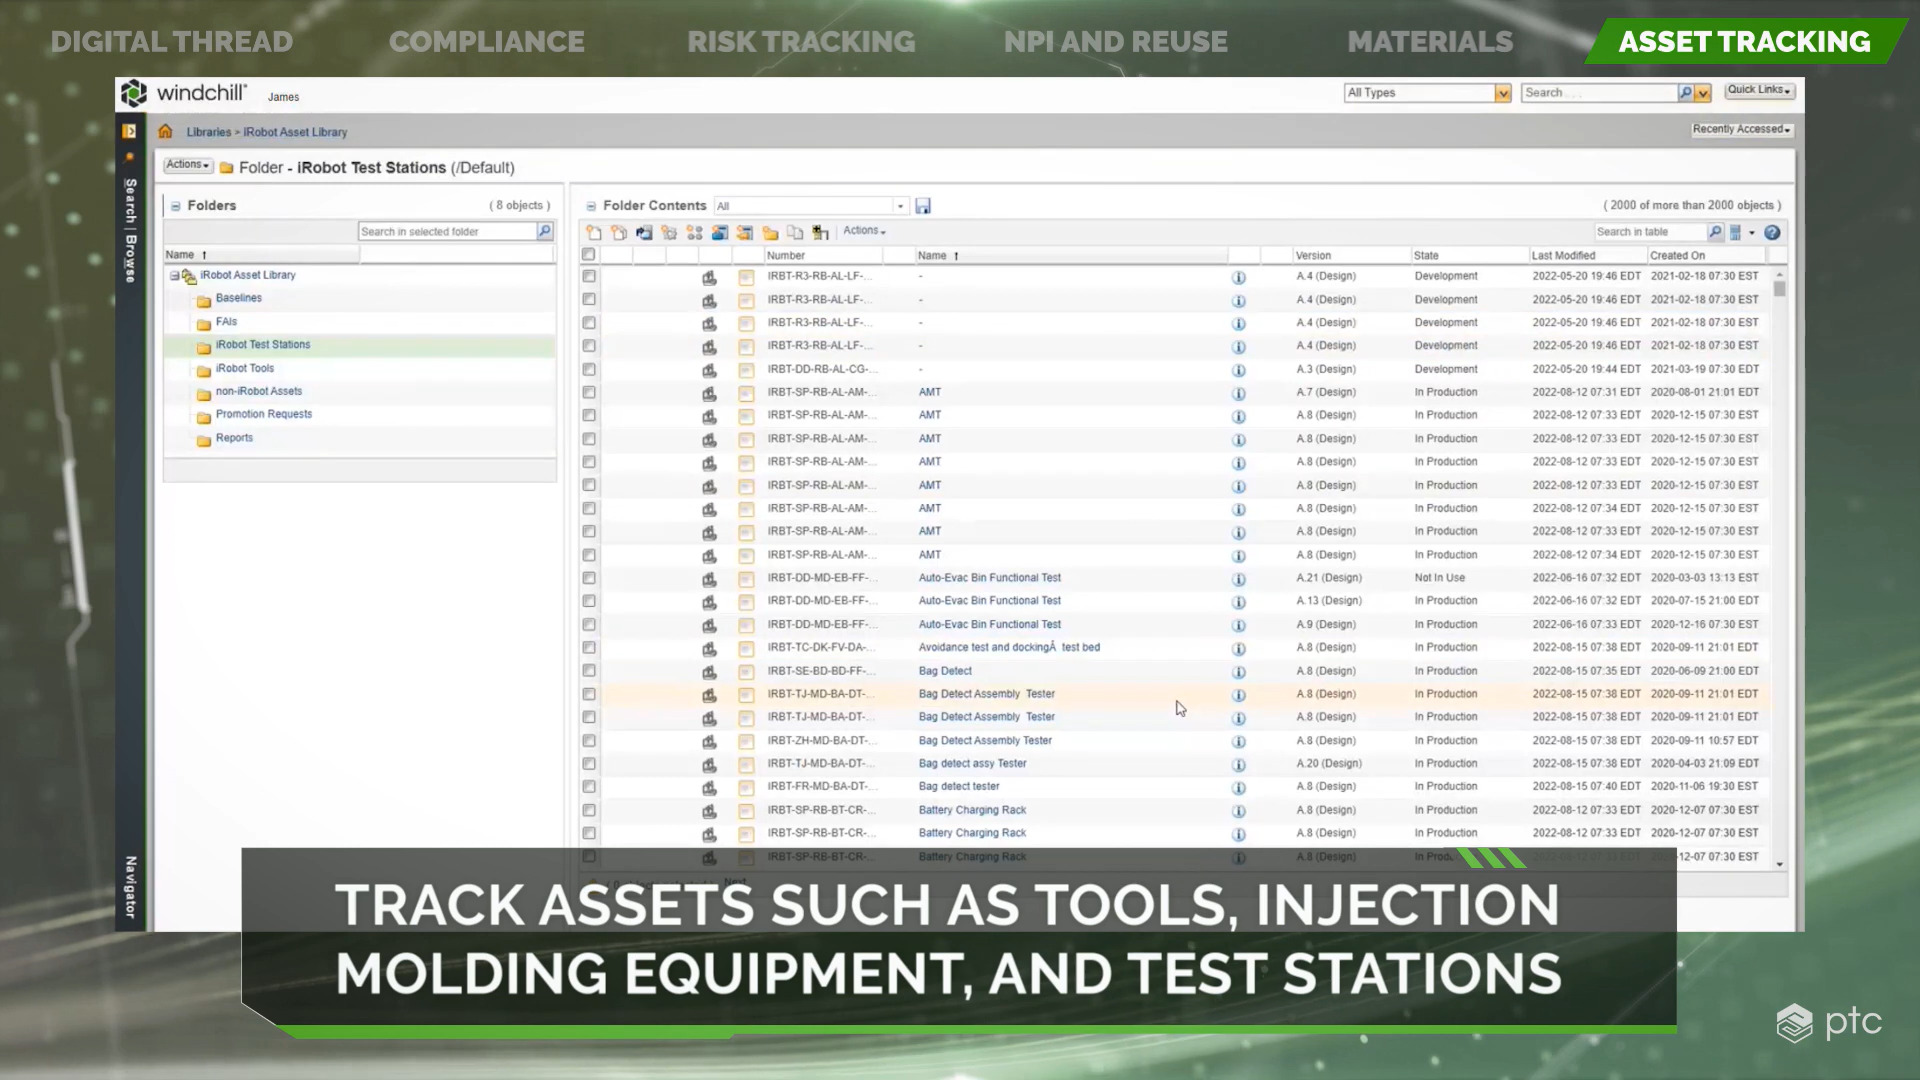Select the Compliance tab
Image resolution: width=1920 pixels, height=1080 pixels.
pos(487,42)
